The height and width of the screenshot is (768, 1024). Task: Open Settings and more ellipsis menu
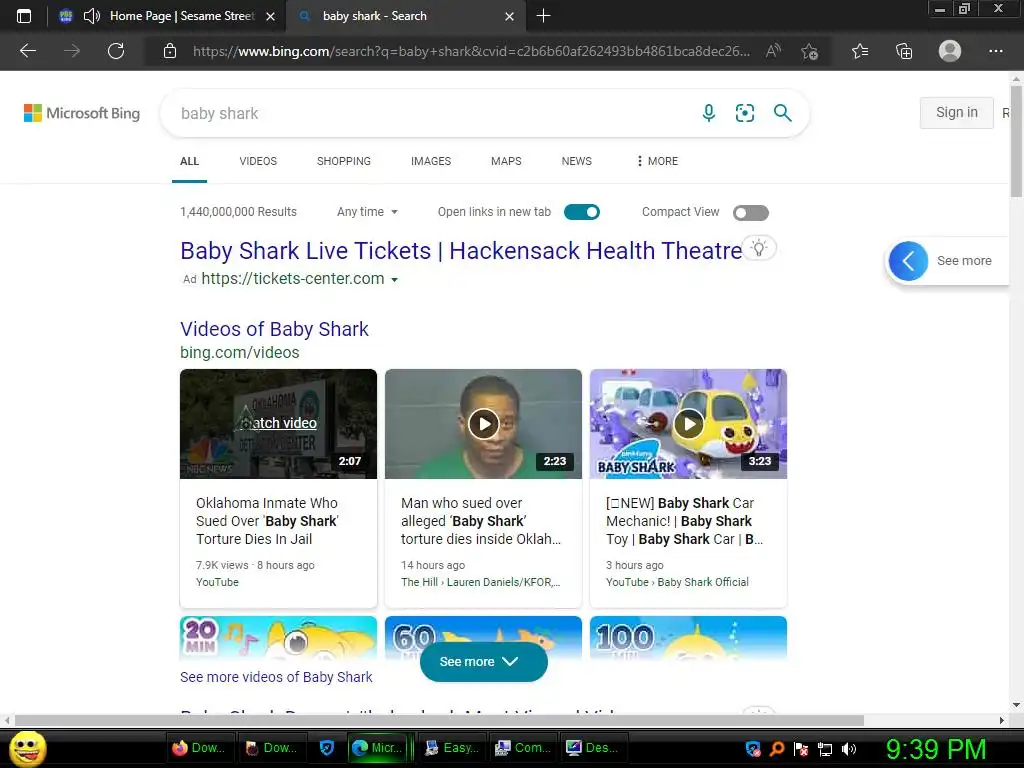click(996, 51)
